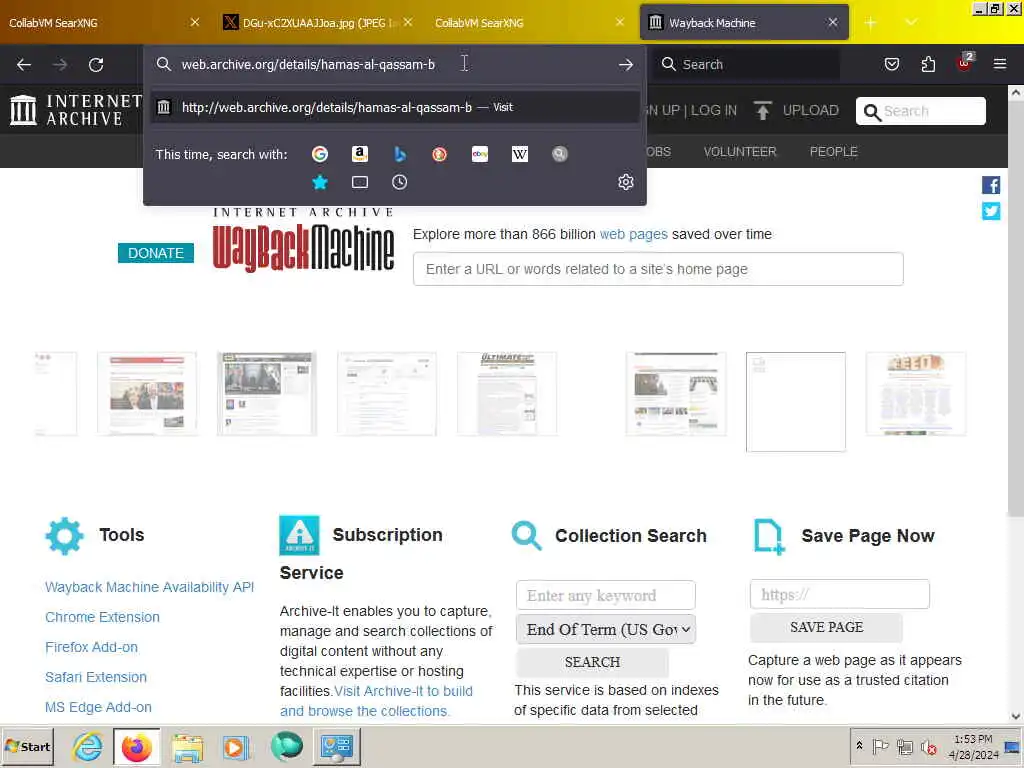Go back with the browser back arrow

24,65
